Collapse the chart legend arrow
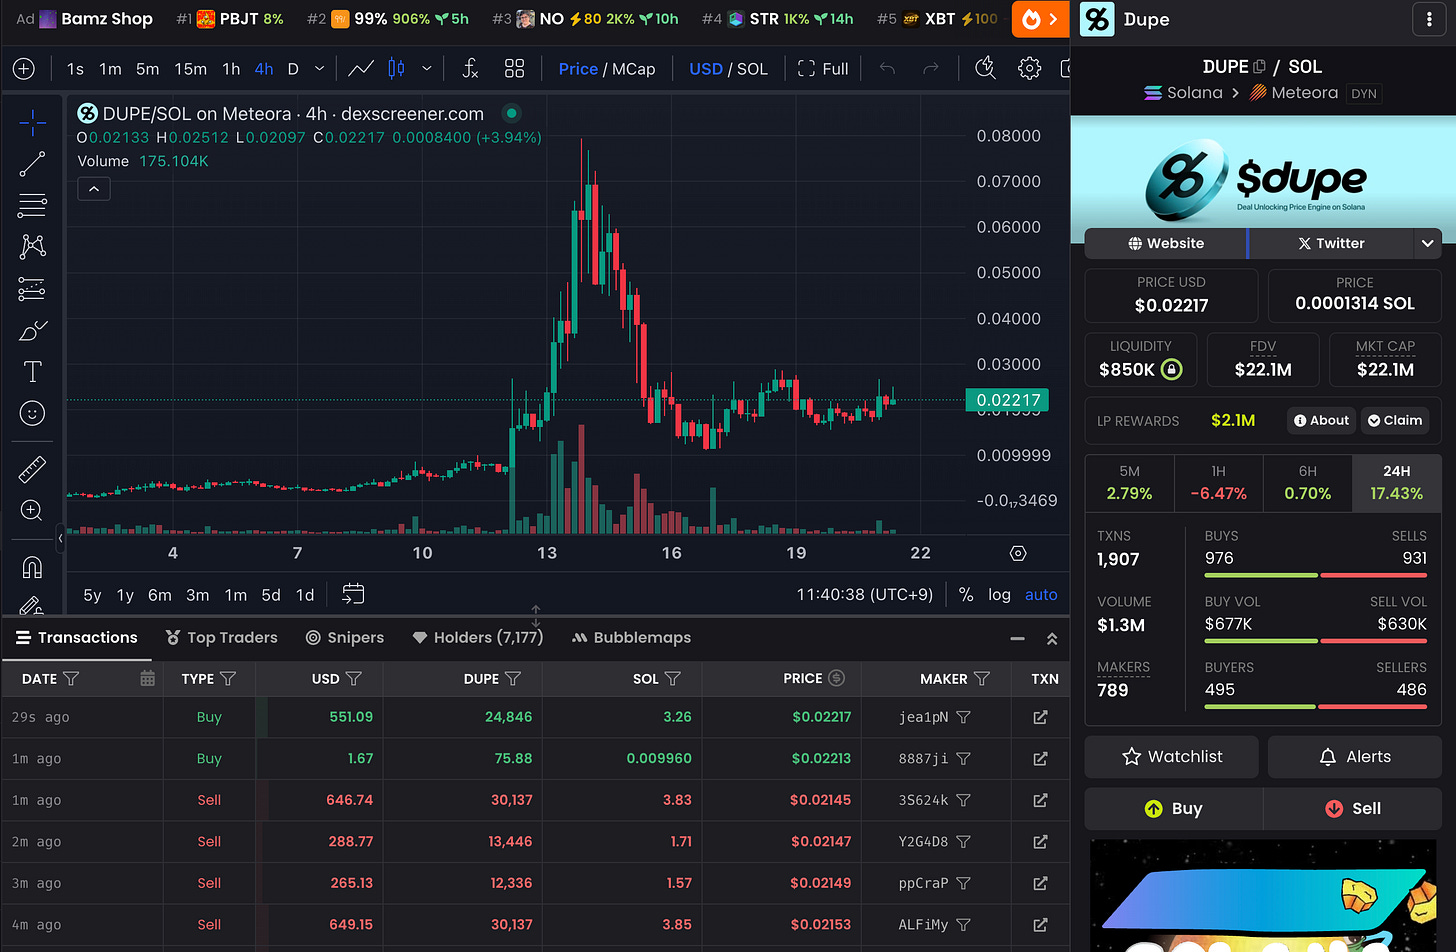The width and height of the screenshot is (1456, 952). pos(94,188)
